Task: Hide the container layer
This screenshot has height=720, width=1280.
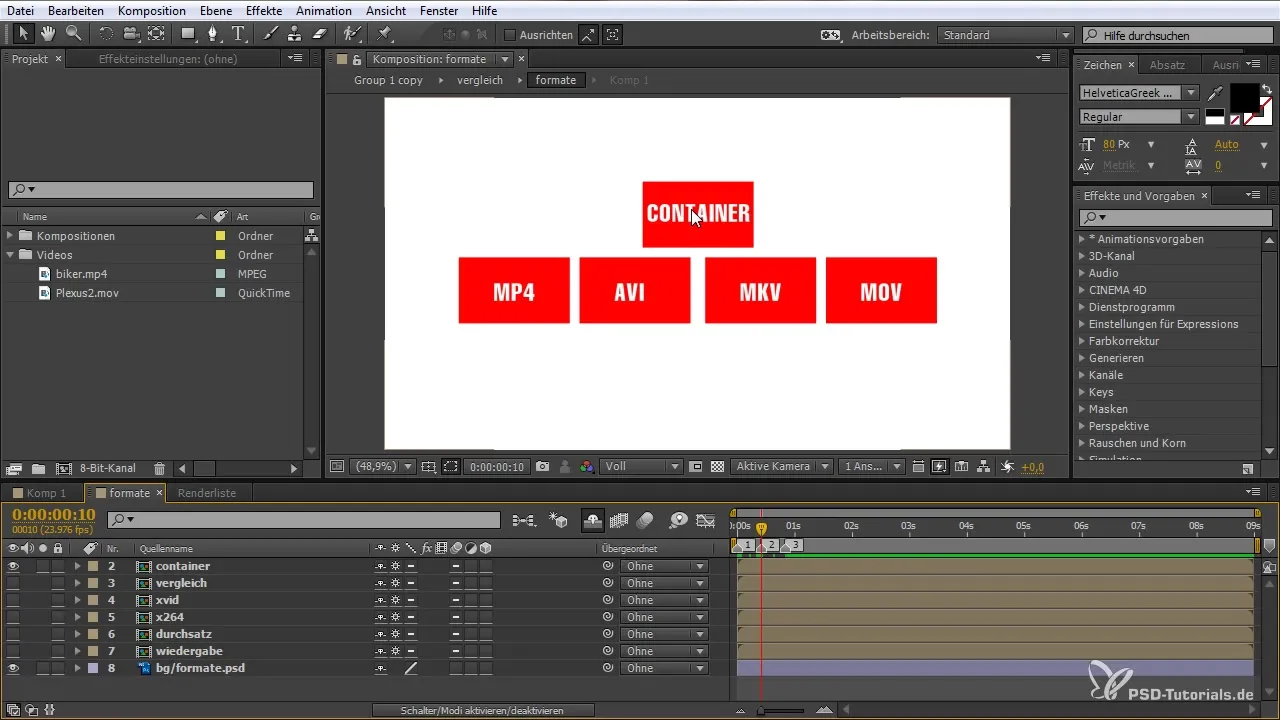Action: coord(13,566)
